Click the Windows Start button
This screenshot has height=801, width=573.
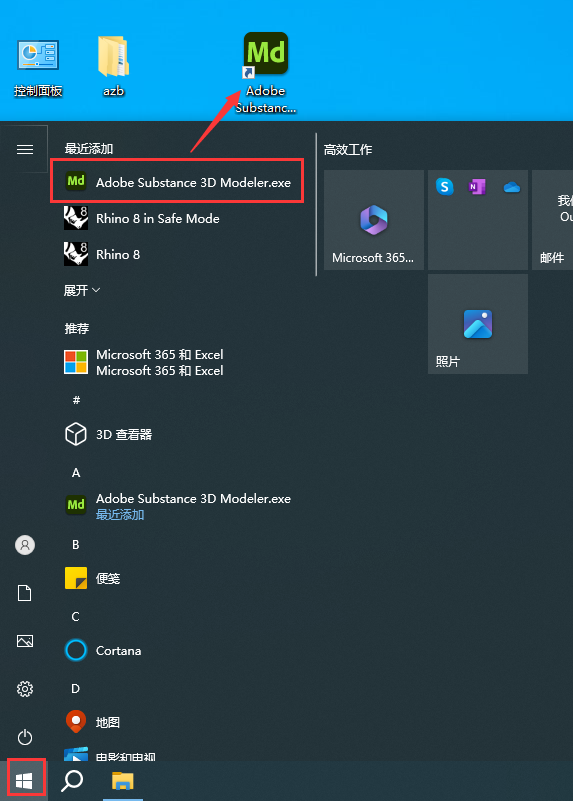[x=24, y=780]
